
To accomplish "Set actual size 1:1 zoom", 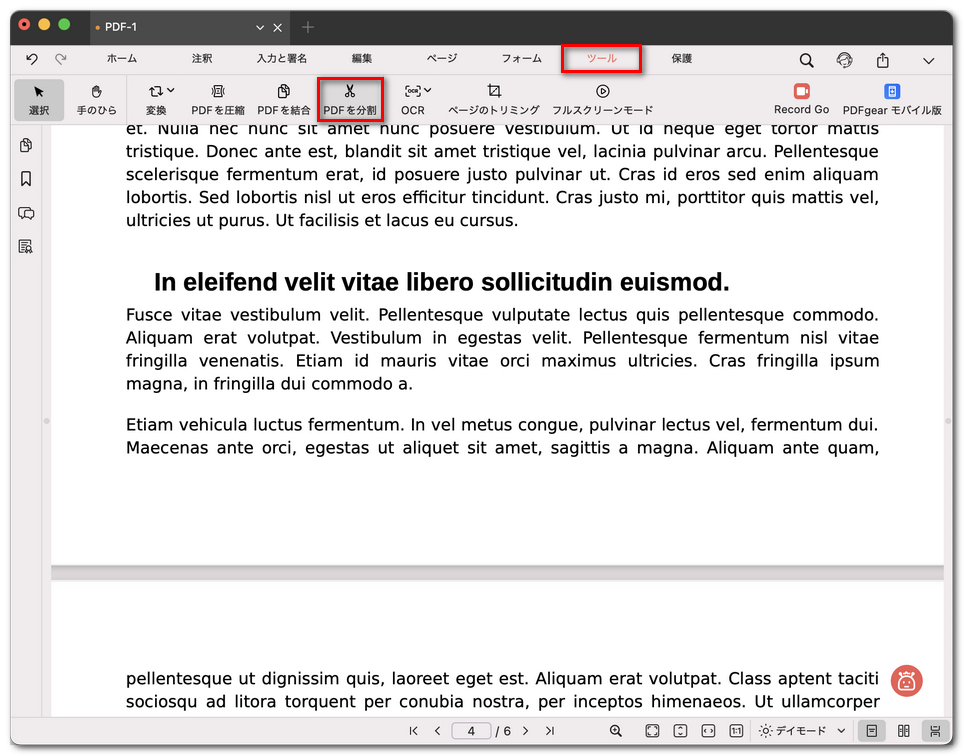I will [736, 731].
